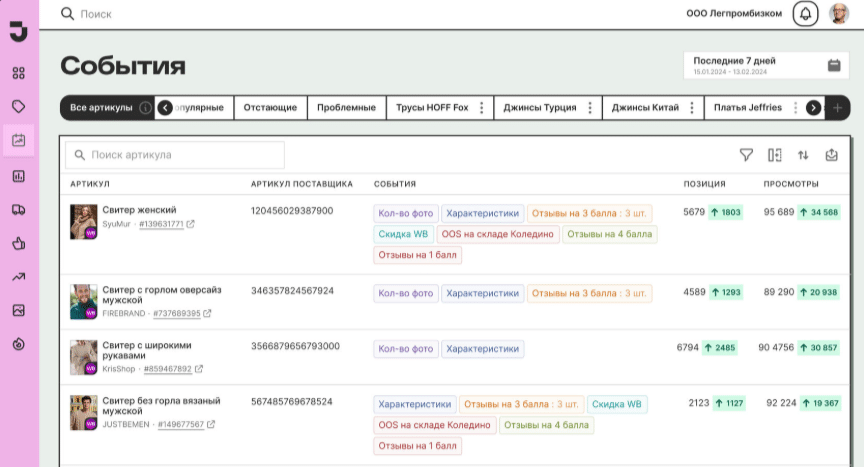Click OOS на складе Коледино tag for JUSTBEMEN
This screenshot has width=864, height=467.
click(434, 425)
